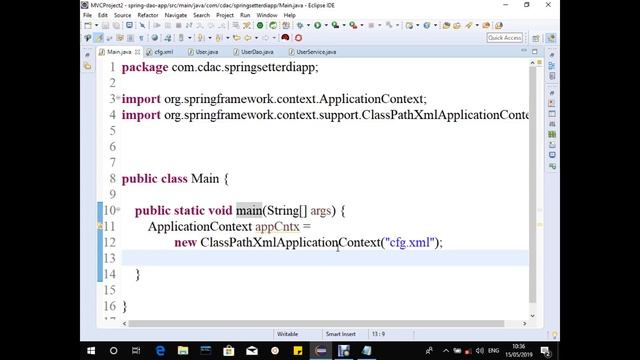Click the Terminate stop icon
The image size is (640, 360).
pyautogui.click(x=178, y=25)
